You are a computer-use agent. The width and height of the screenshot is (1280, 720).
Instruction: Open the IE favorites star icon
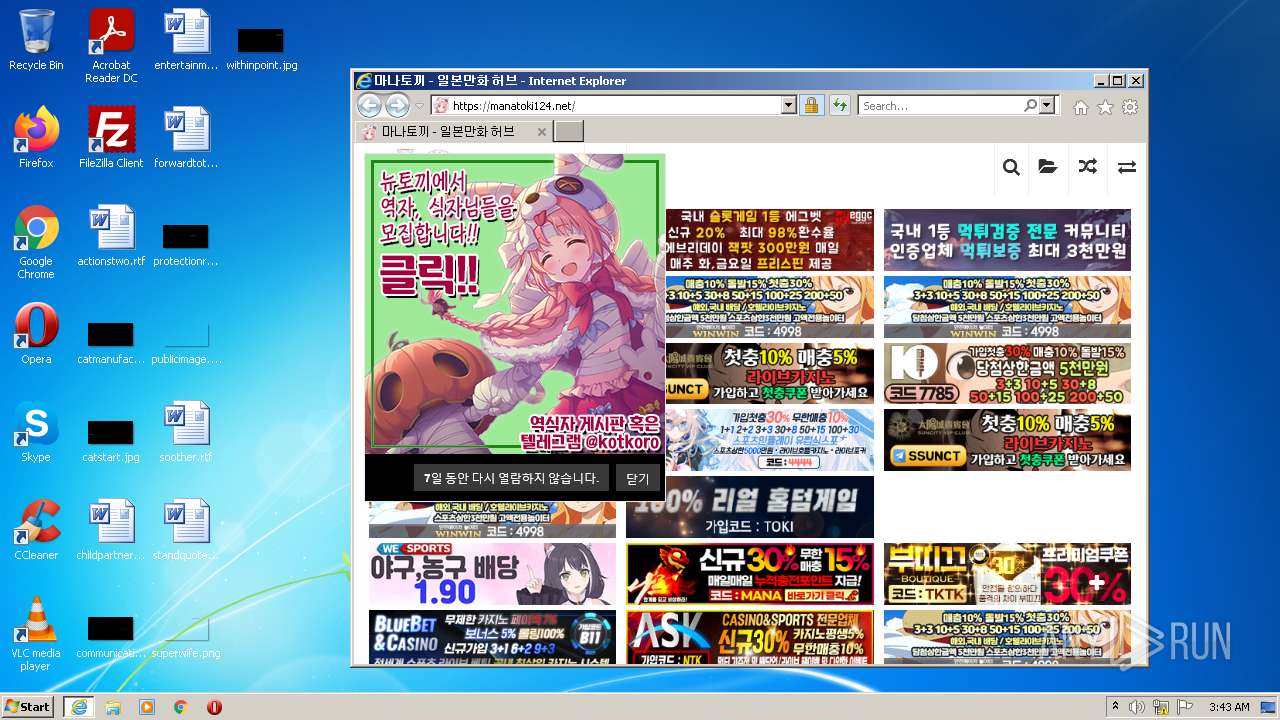coord(1105,107)
